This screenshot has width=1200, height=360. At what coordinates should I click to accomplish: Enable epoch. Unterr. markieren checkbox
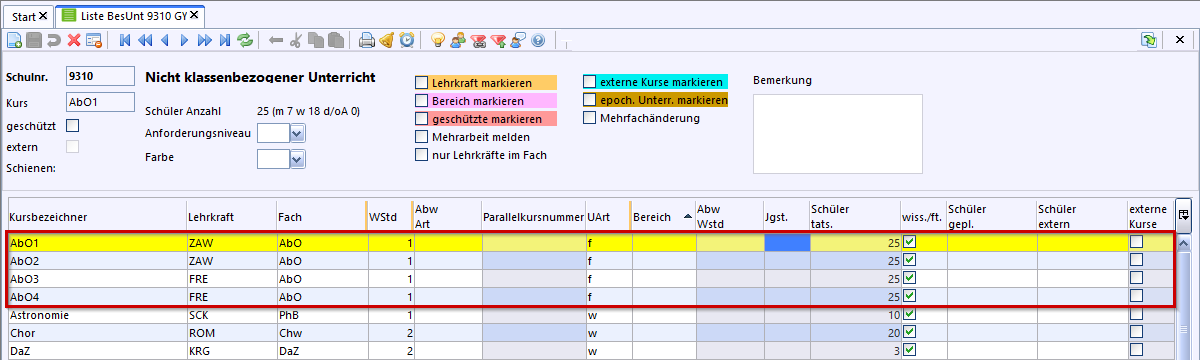(589, 100)
